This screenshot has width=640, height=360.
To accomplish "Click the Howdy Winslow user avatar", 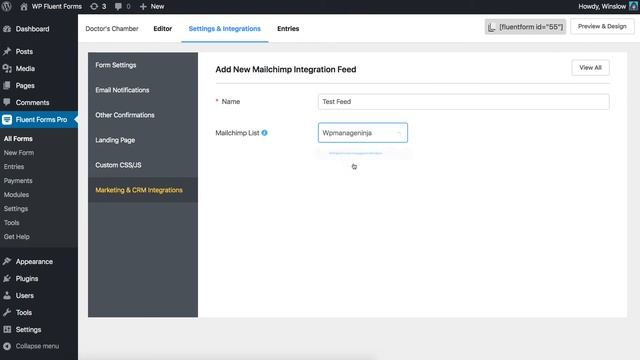I will (x=633, y=6).
